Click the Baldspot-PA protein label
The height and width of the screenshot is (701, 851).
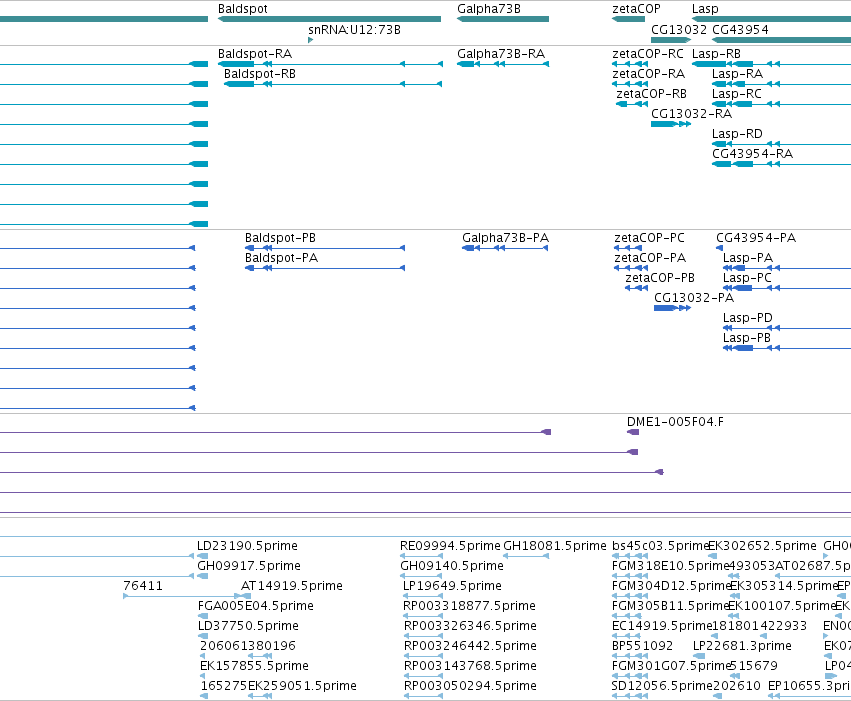click(281, 258)
